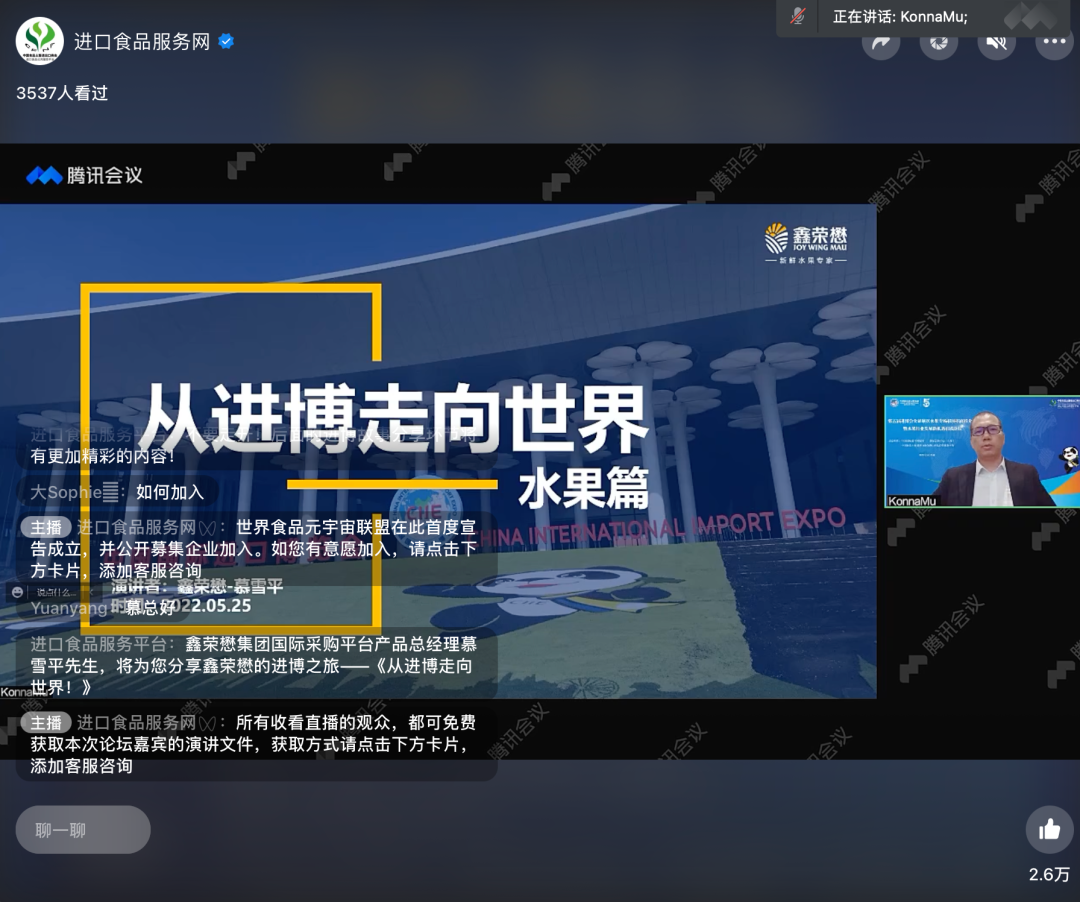
Task: Click the slide subtitle 水果篇
Action: pos(584,487)
